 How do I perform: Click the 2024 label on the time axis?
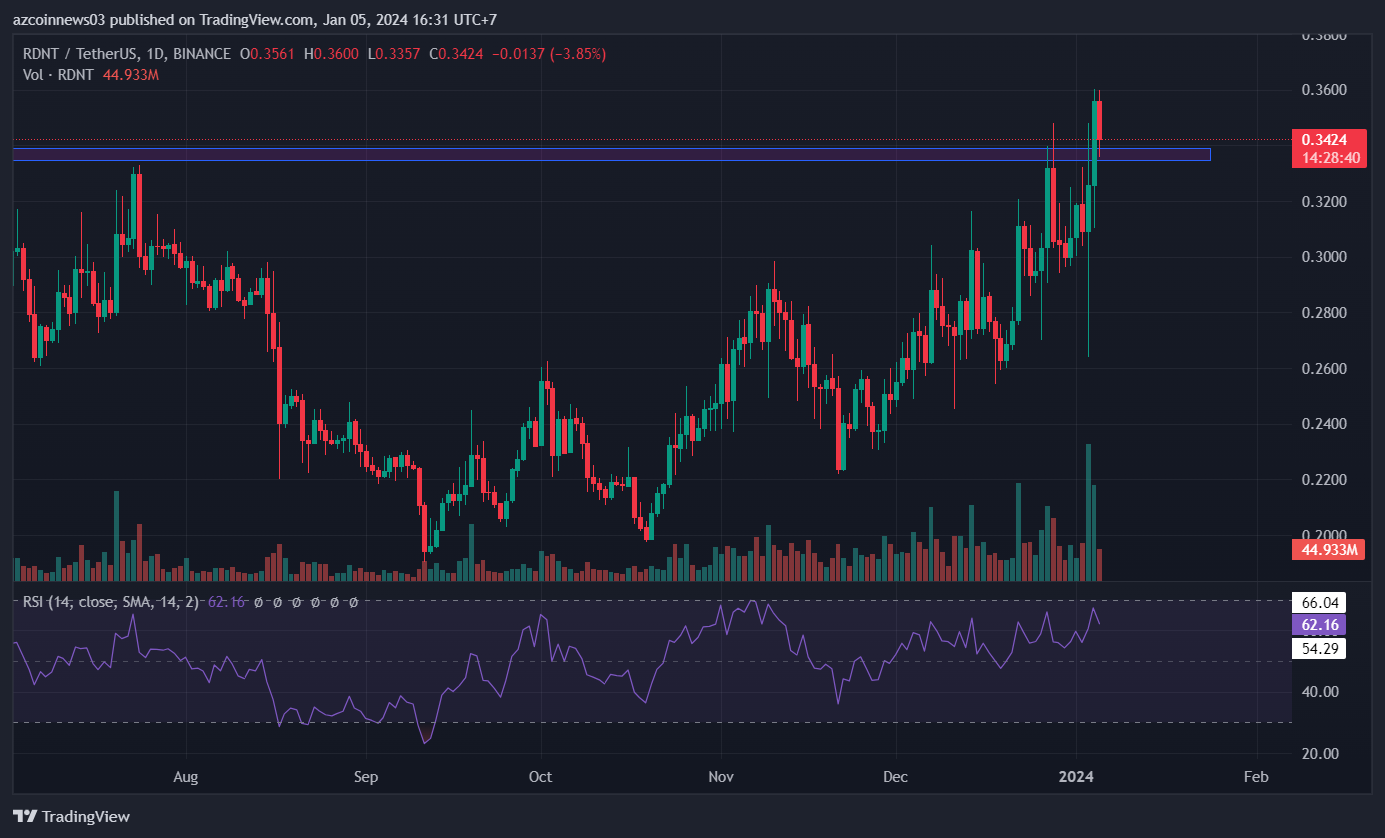pos(1077,777)
